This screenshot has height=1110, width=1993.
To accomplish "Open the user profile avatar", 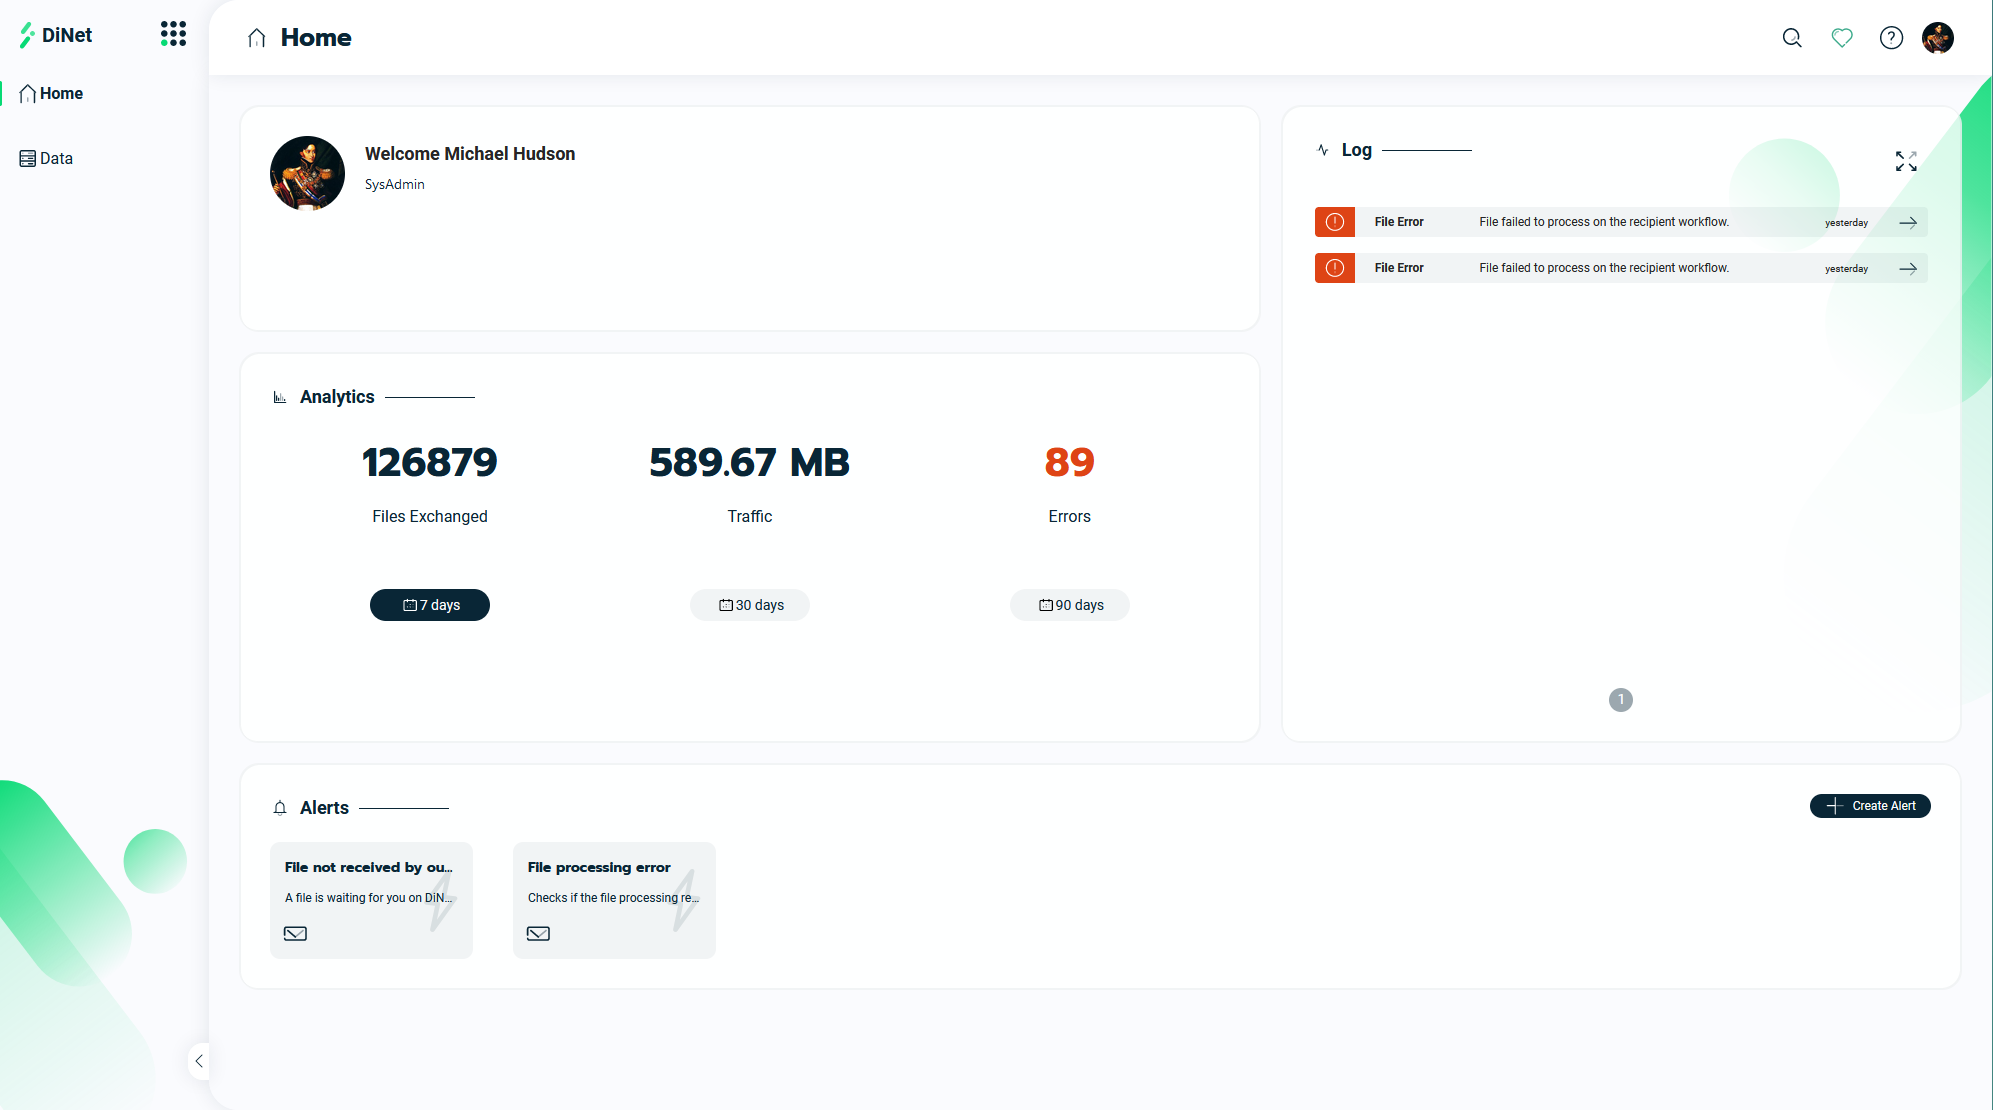I will pyautogui.click(x=1938, y=37).
